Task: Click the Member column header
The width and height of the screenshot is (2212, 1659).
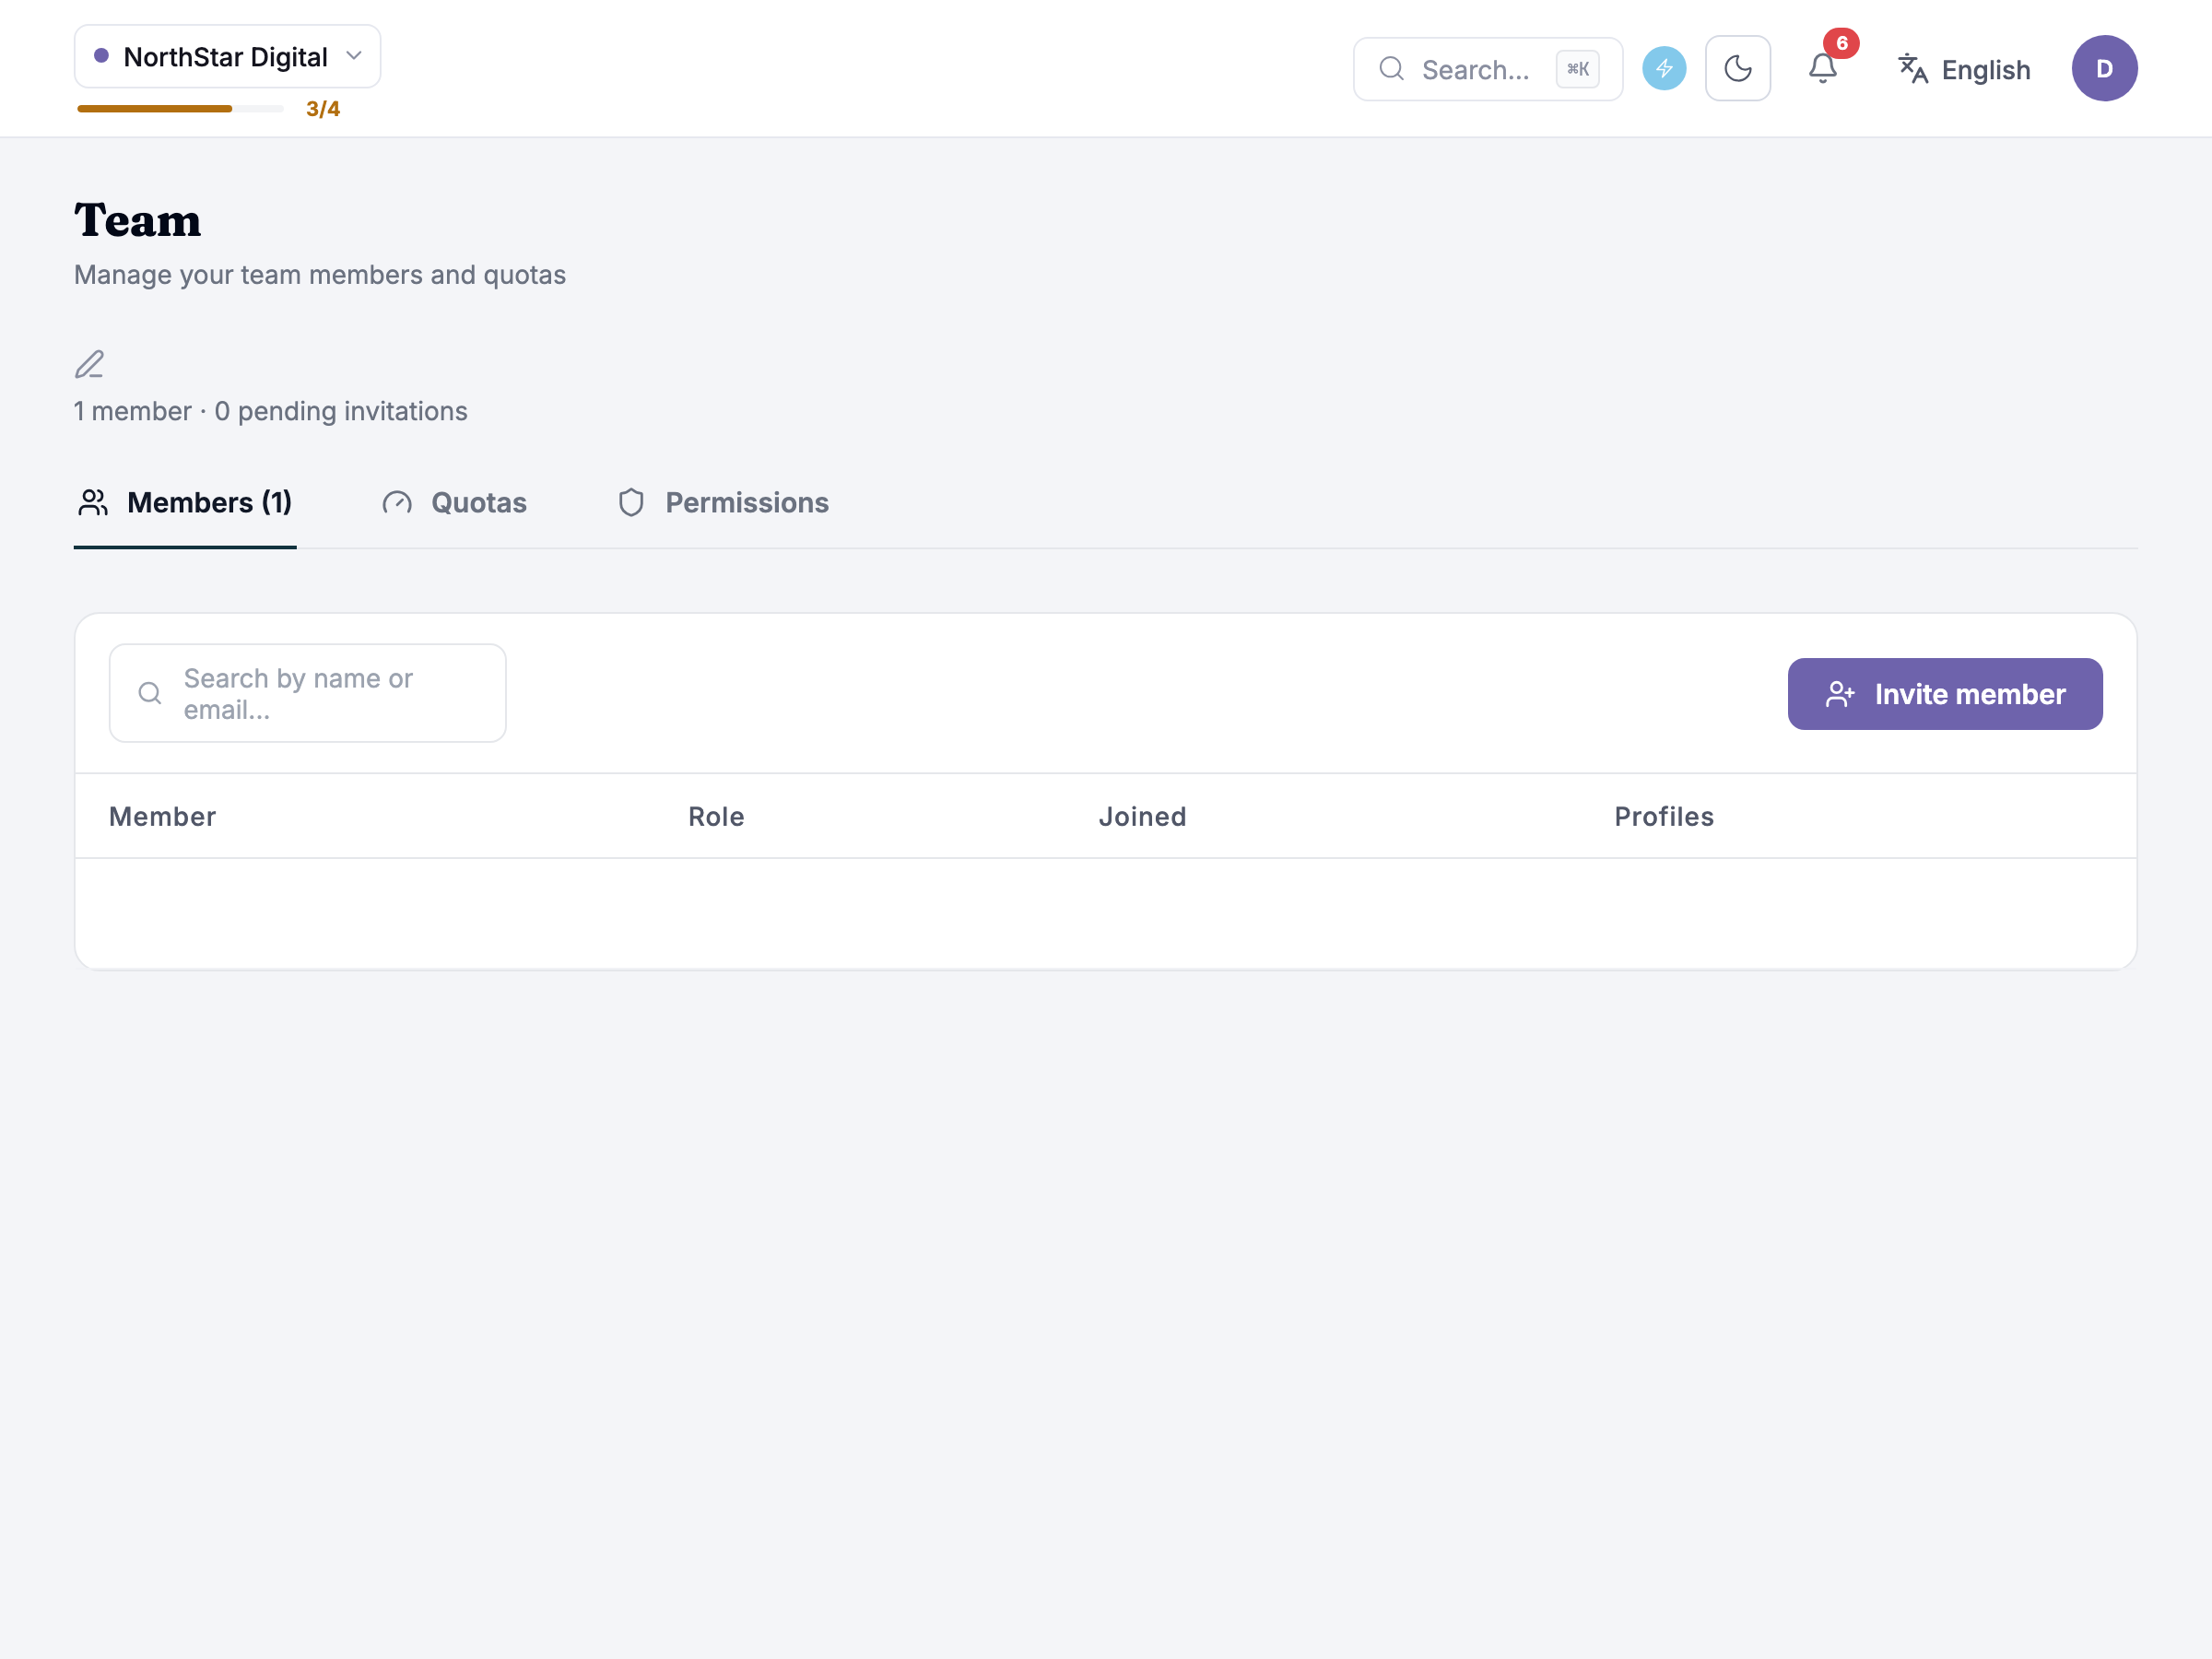Action: click(x=163, y=817)
